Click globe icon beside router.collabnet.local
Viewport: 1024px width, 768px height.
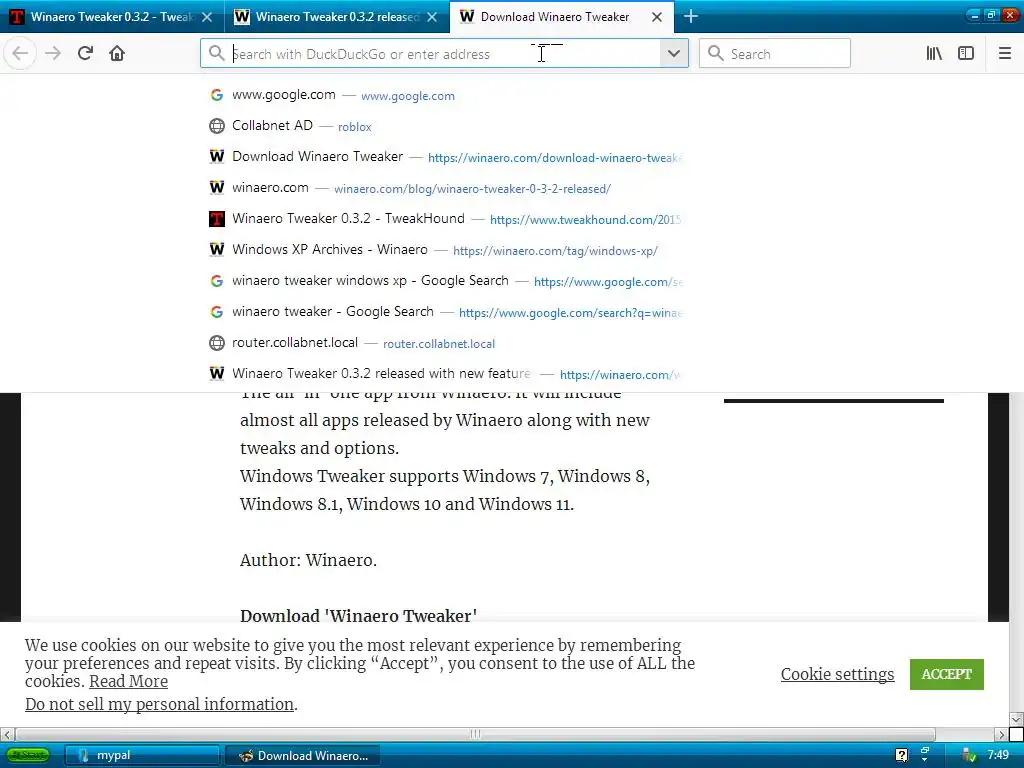(217, 343)
